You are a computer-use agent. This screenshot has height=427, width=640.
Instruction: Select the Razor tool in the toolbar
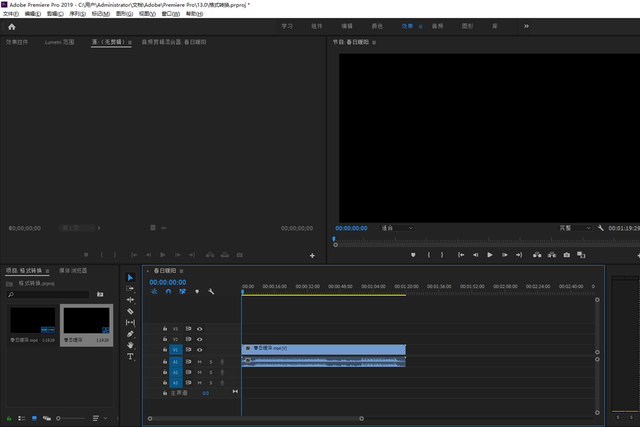point(130,311)
